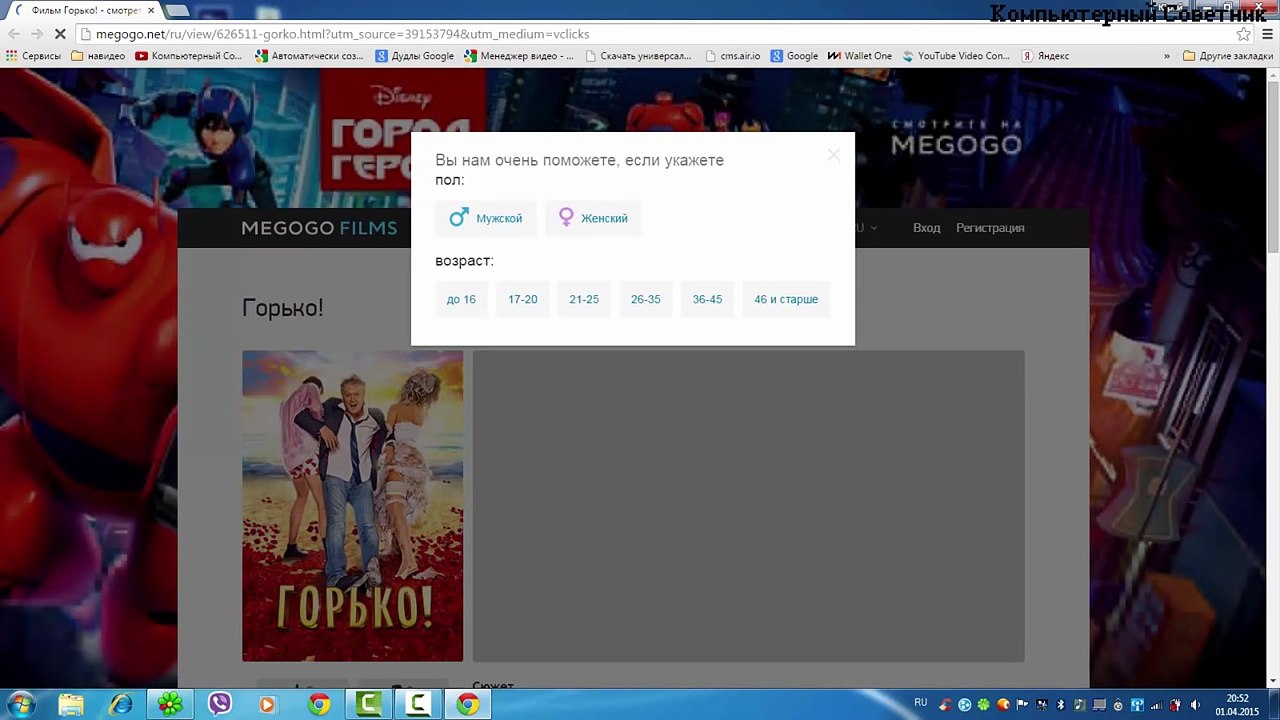Image resolution: width=1280 pixels, height=720 pixels.
Task: Go back to the previous page
Action: [13, 34]
